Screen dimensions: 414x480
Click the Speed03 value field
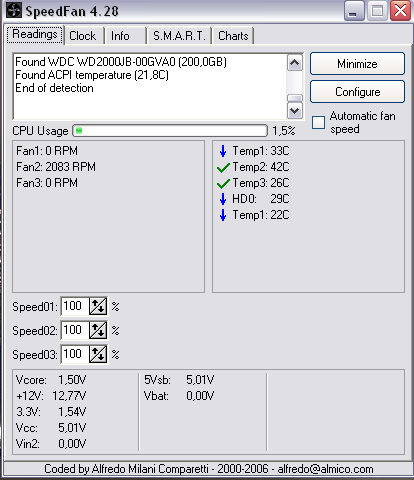coord(75,354)
